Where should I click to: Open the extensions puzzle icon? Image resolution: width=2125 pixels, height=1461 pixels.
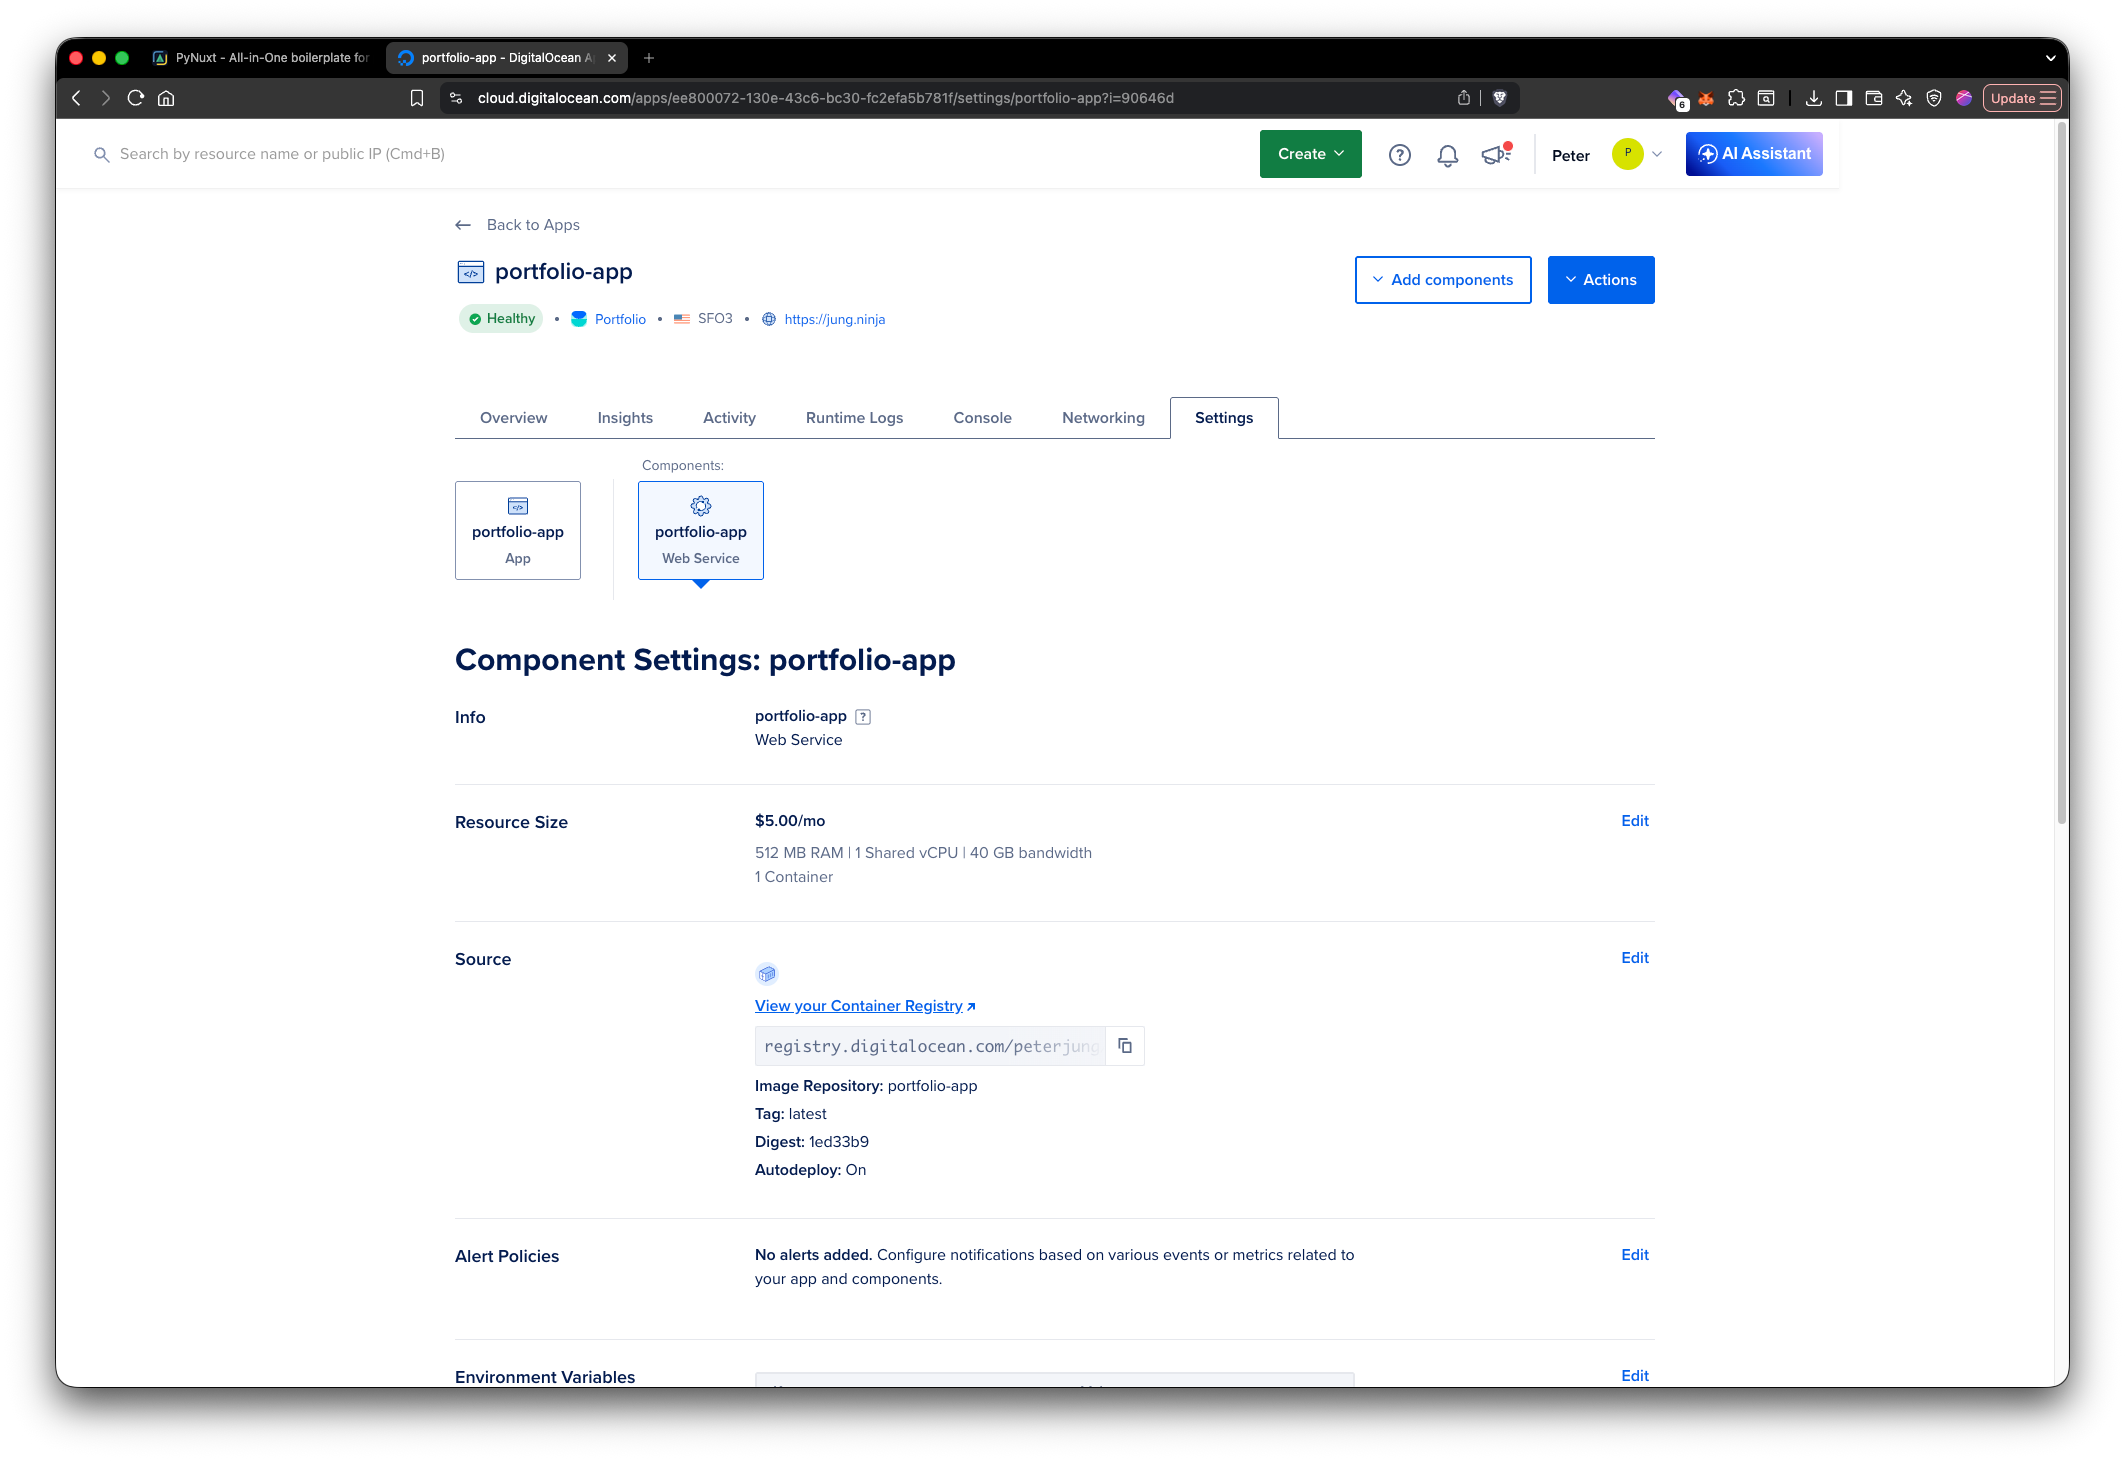(x=1736, y=98)
